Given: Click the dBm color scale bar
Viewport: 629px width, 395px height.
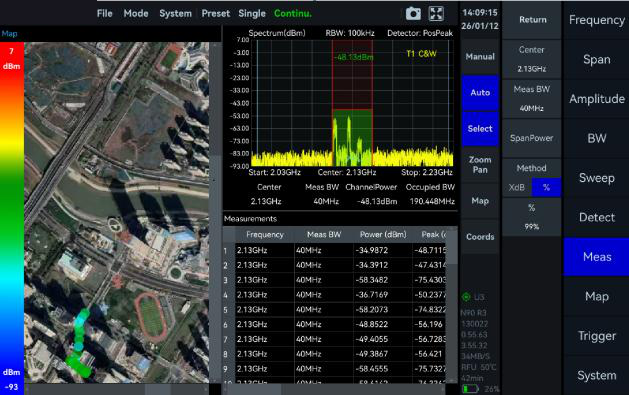Looking at the screenshot, I should pyautogui.click(x=12, y=219).
